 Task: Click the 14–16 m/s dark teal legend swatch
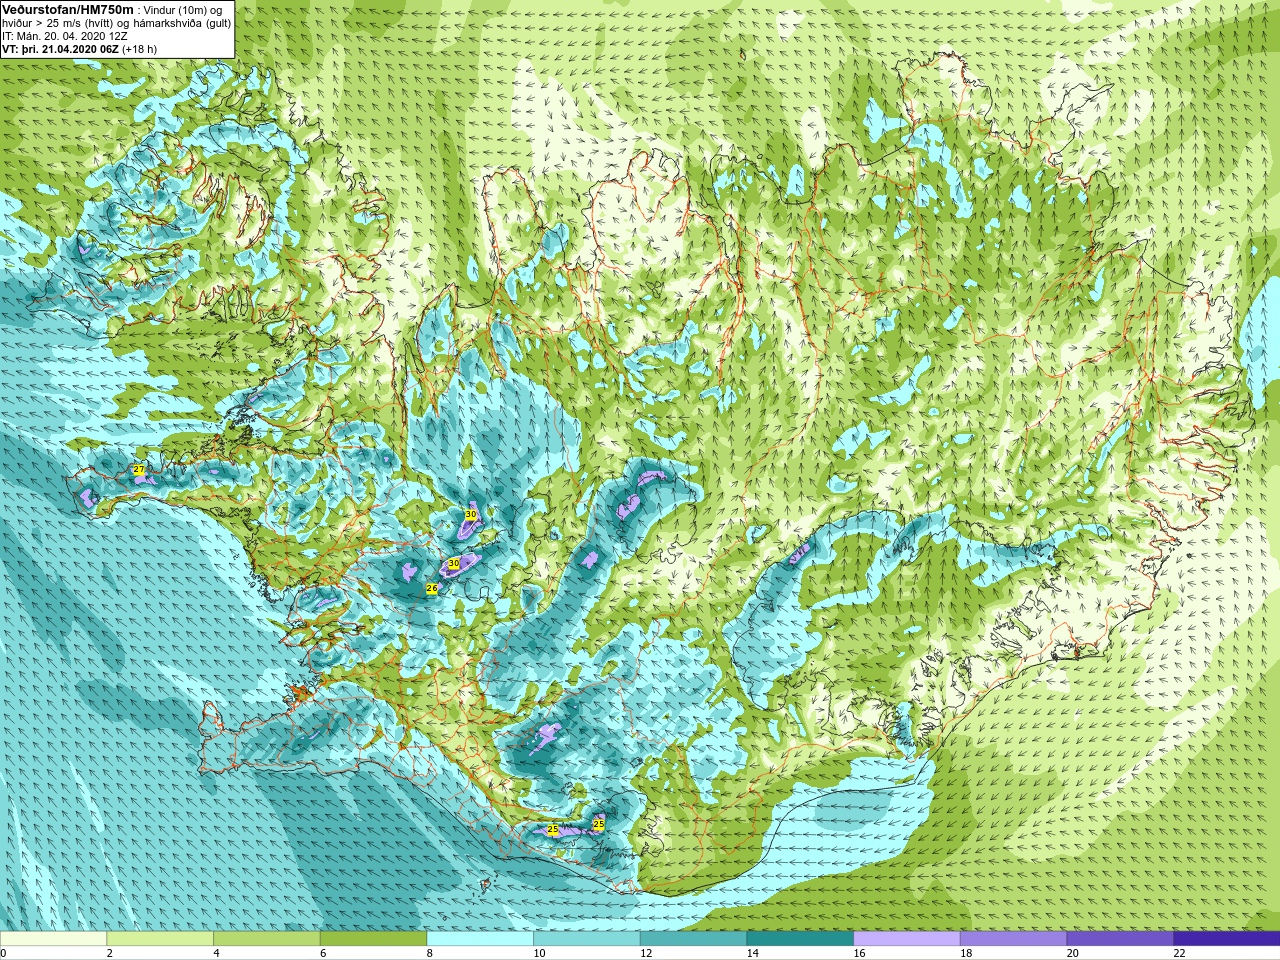point(800,939)
